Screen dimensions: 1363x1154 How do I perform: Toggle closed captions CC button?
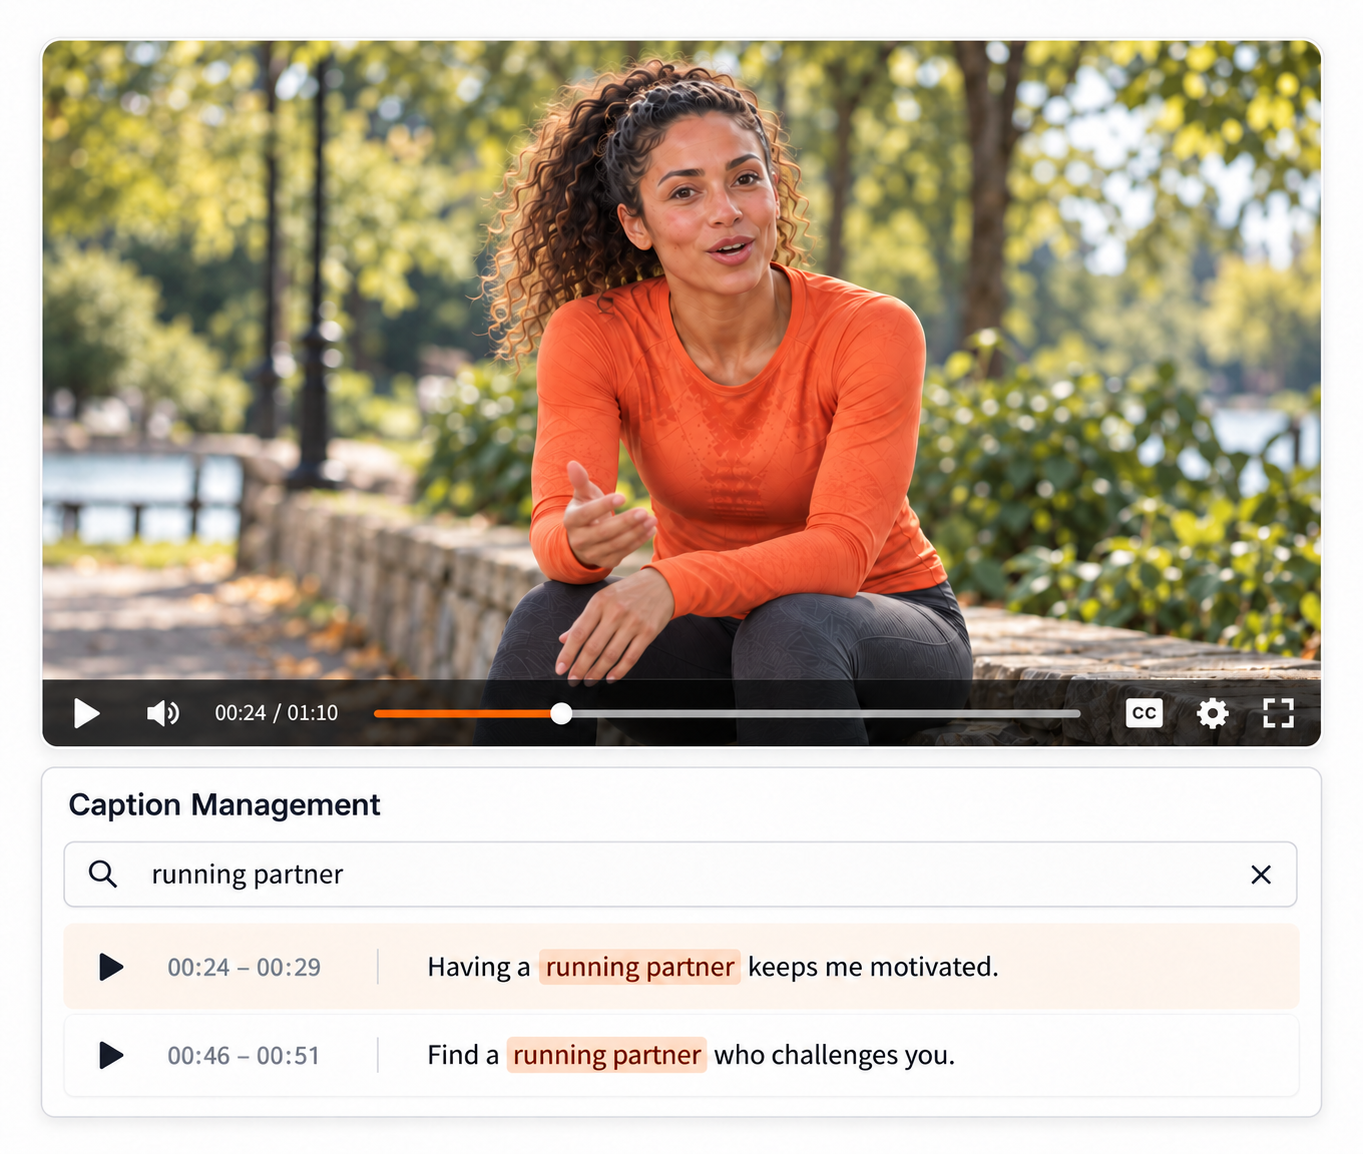1144,713
